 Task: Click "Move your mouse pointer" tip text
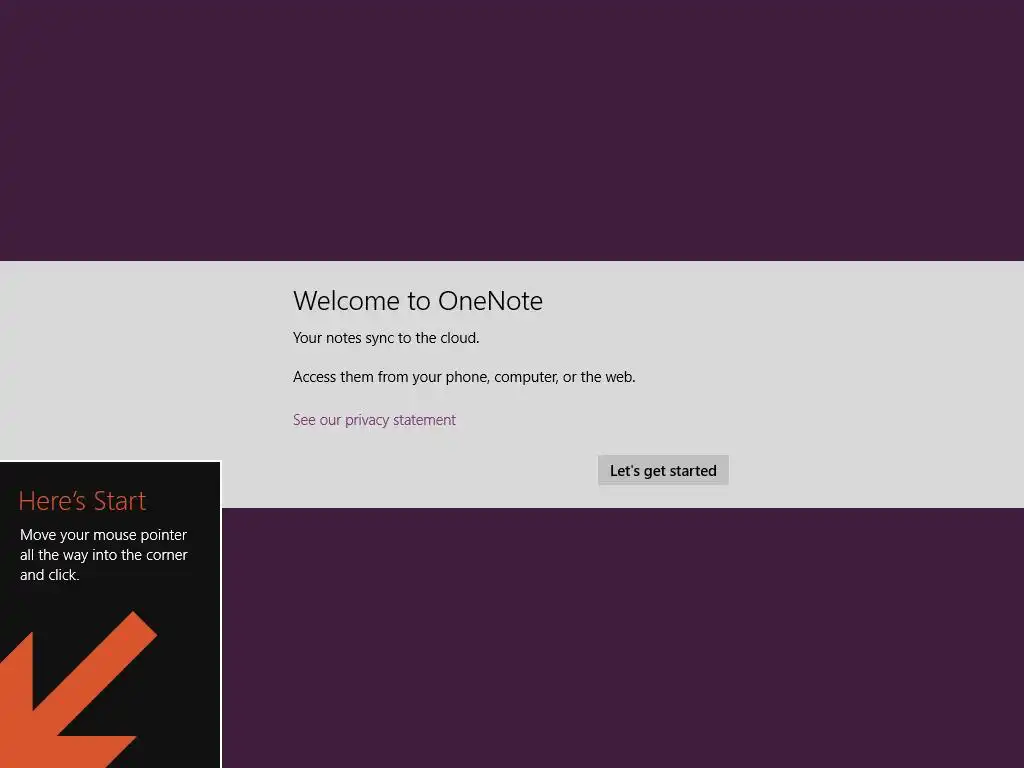point(104,554)
